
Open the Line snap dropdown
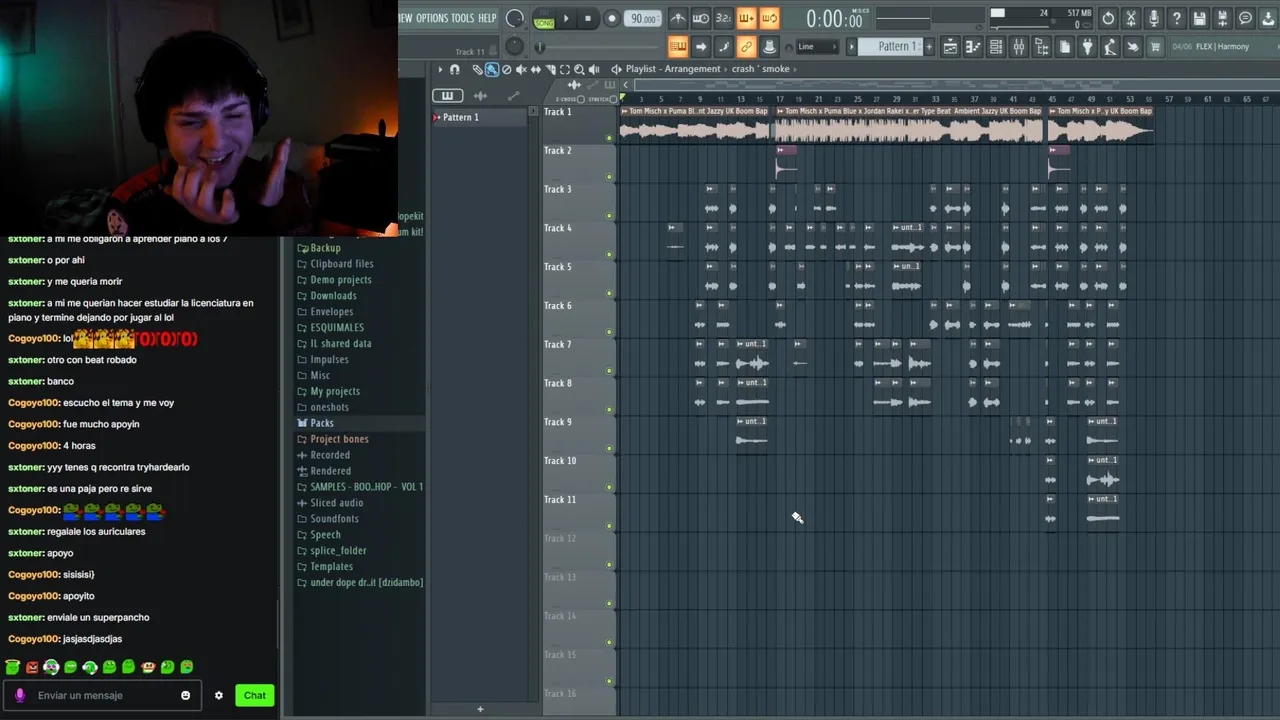[x=817, y=46]
